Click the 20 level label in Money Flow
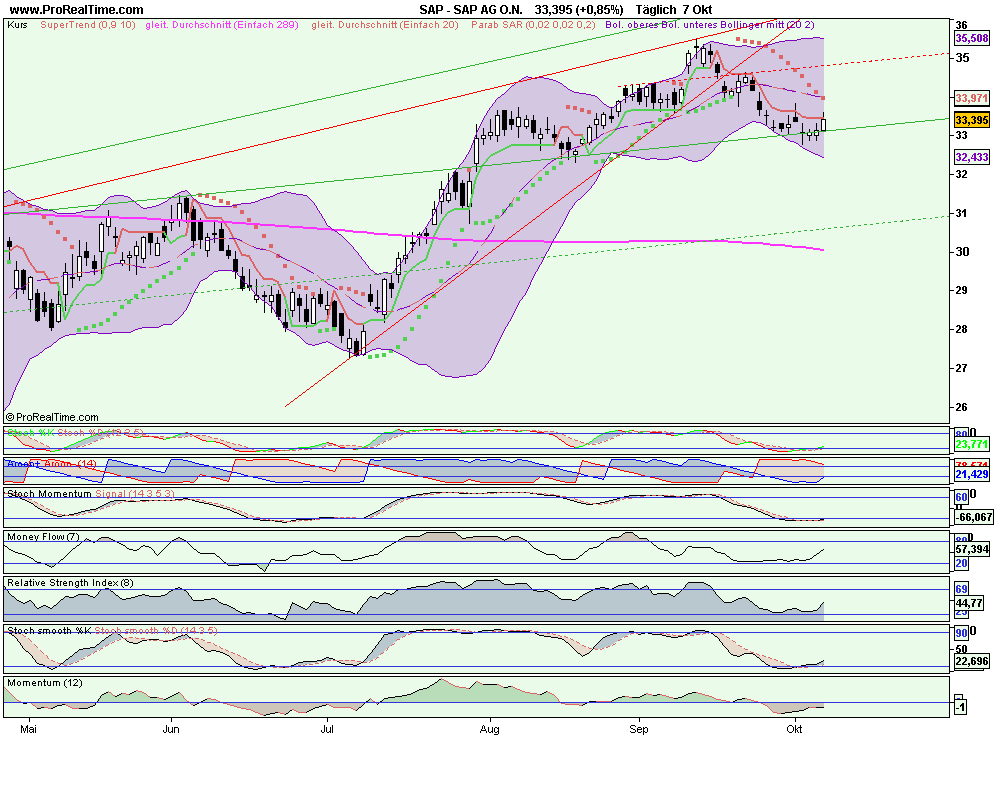 (x=961, y=563)
